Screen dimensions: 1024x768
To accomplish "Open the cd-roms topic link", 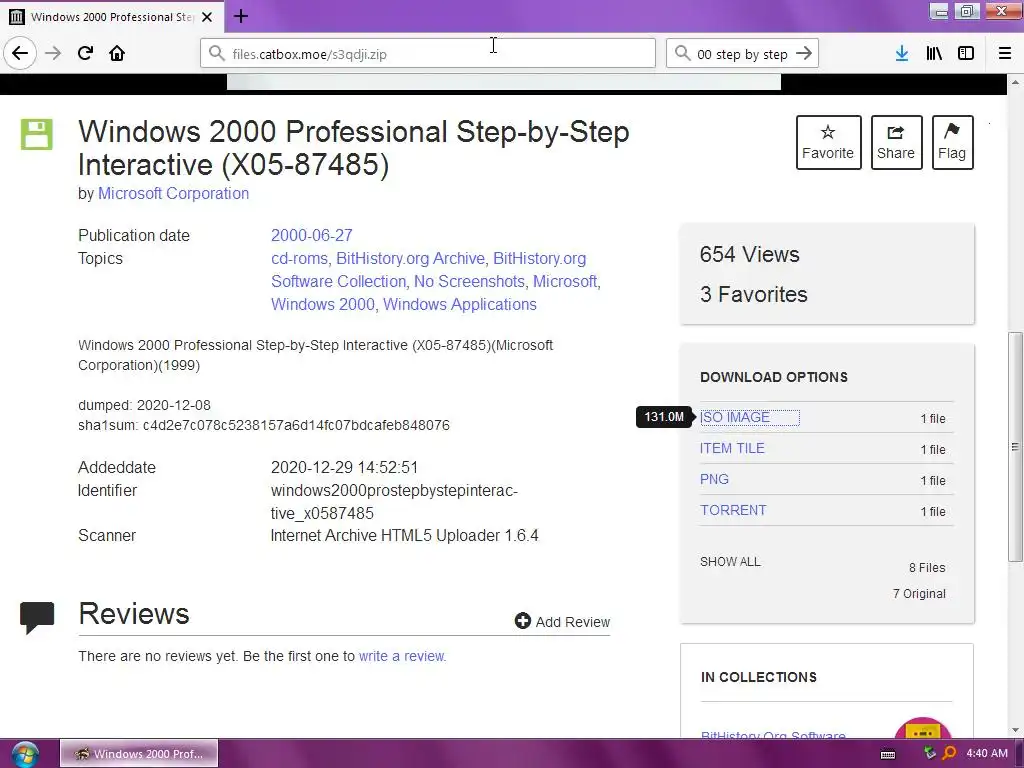I will click(x=299, y=259).
